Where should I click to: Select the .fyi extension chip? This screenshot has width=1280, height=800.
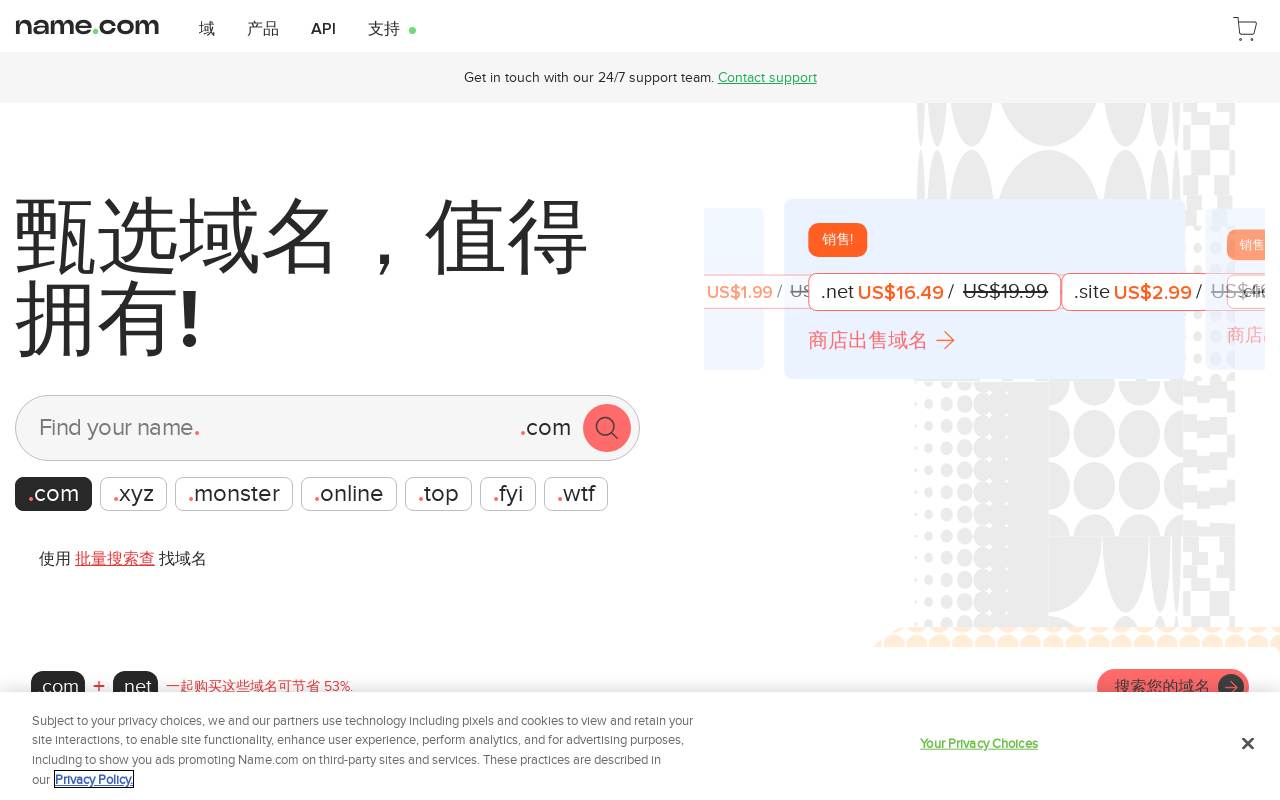click(x=508, y=494)
